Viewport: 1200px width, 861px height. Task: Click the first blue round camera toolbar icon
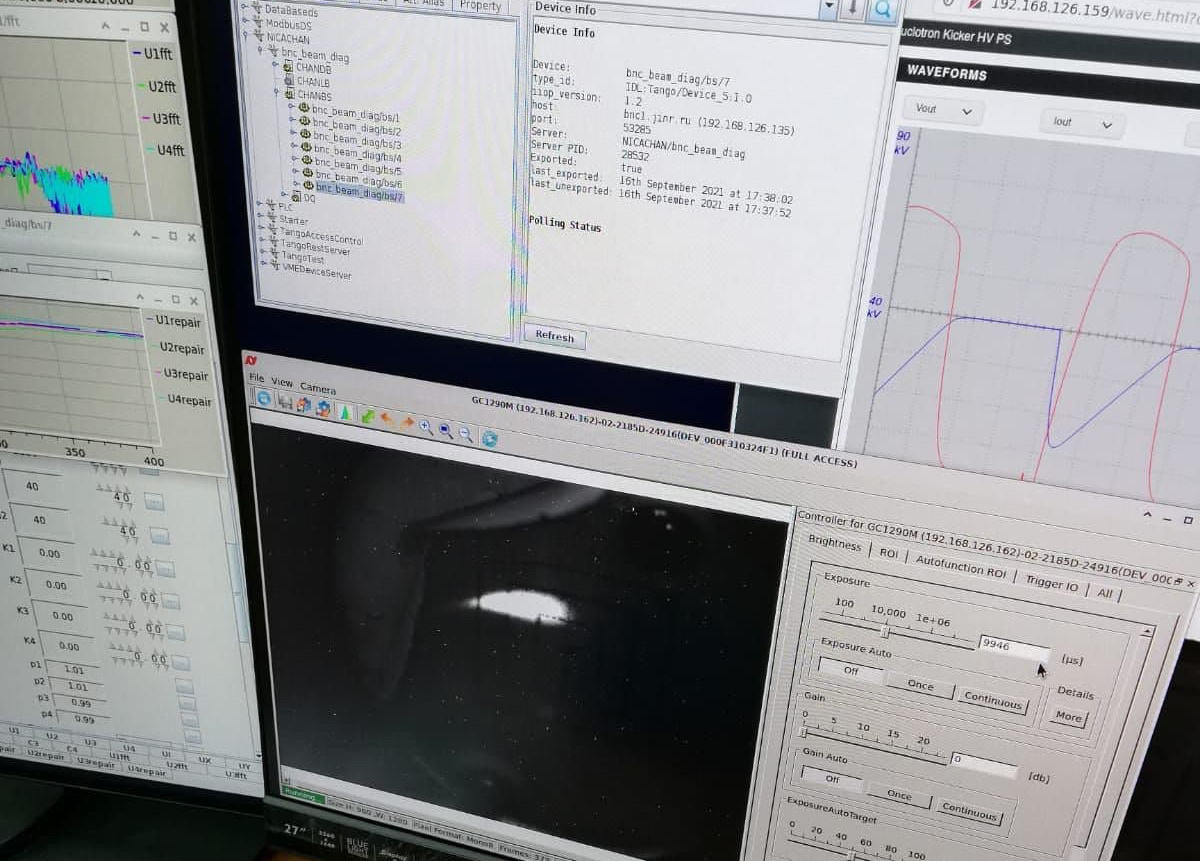coord(264,397)
